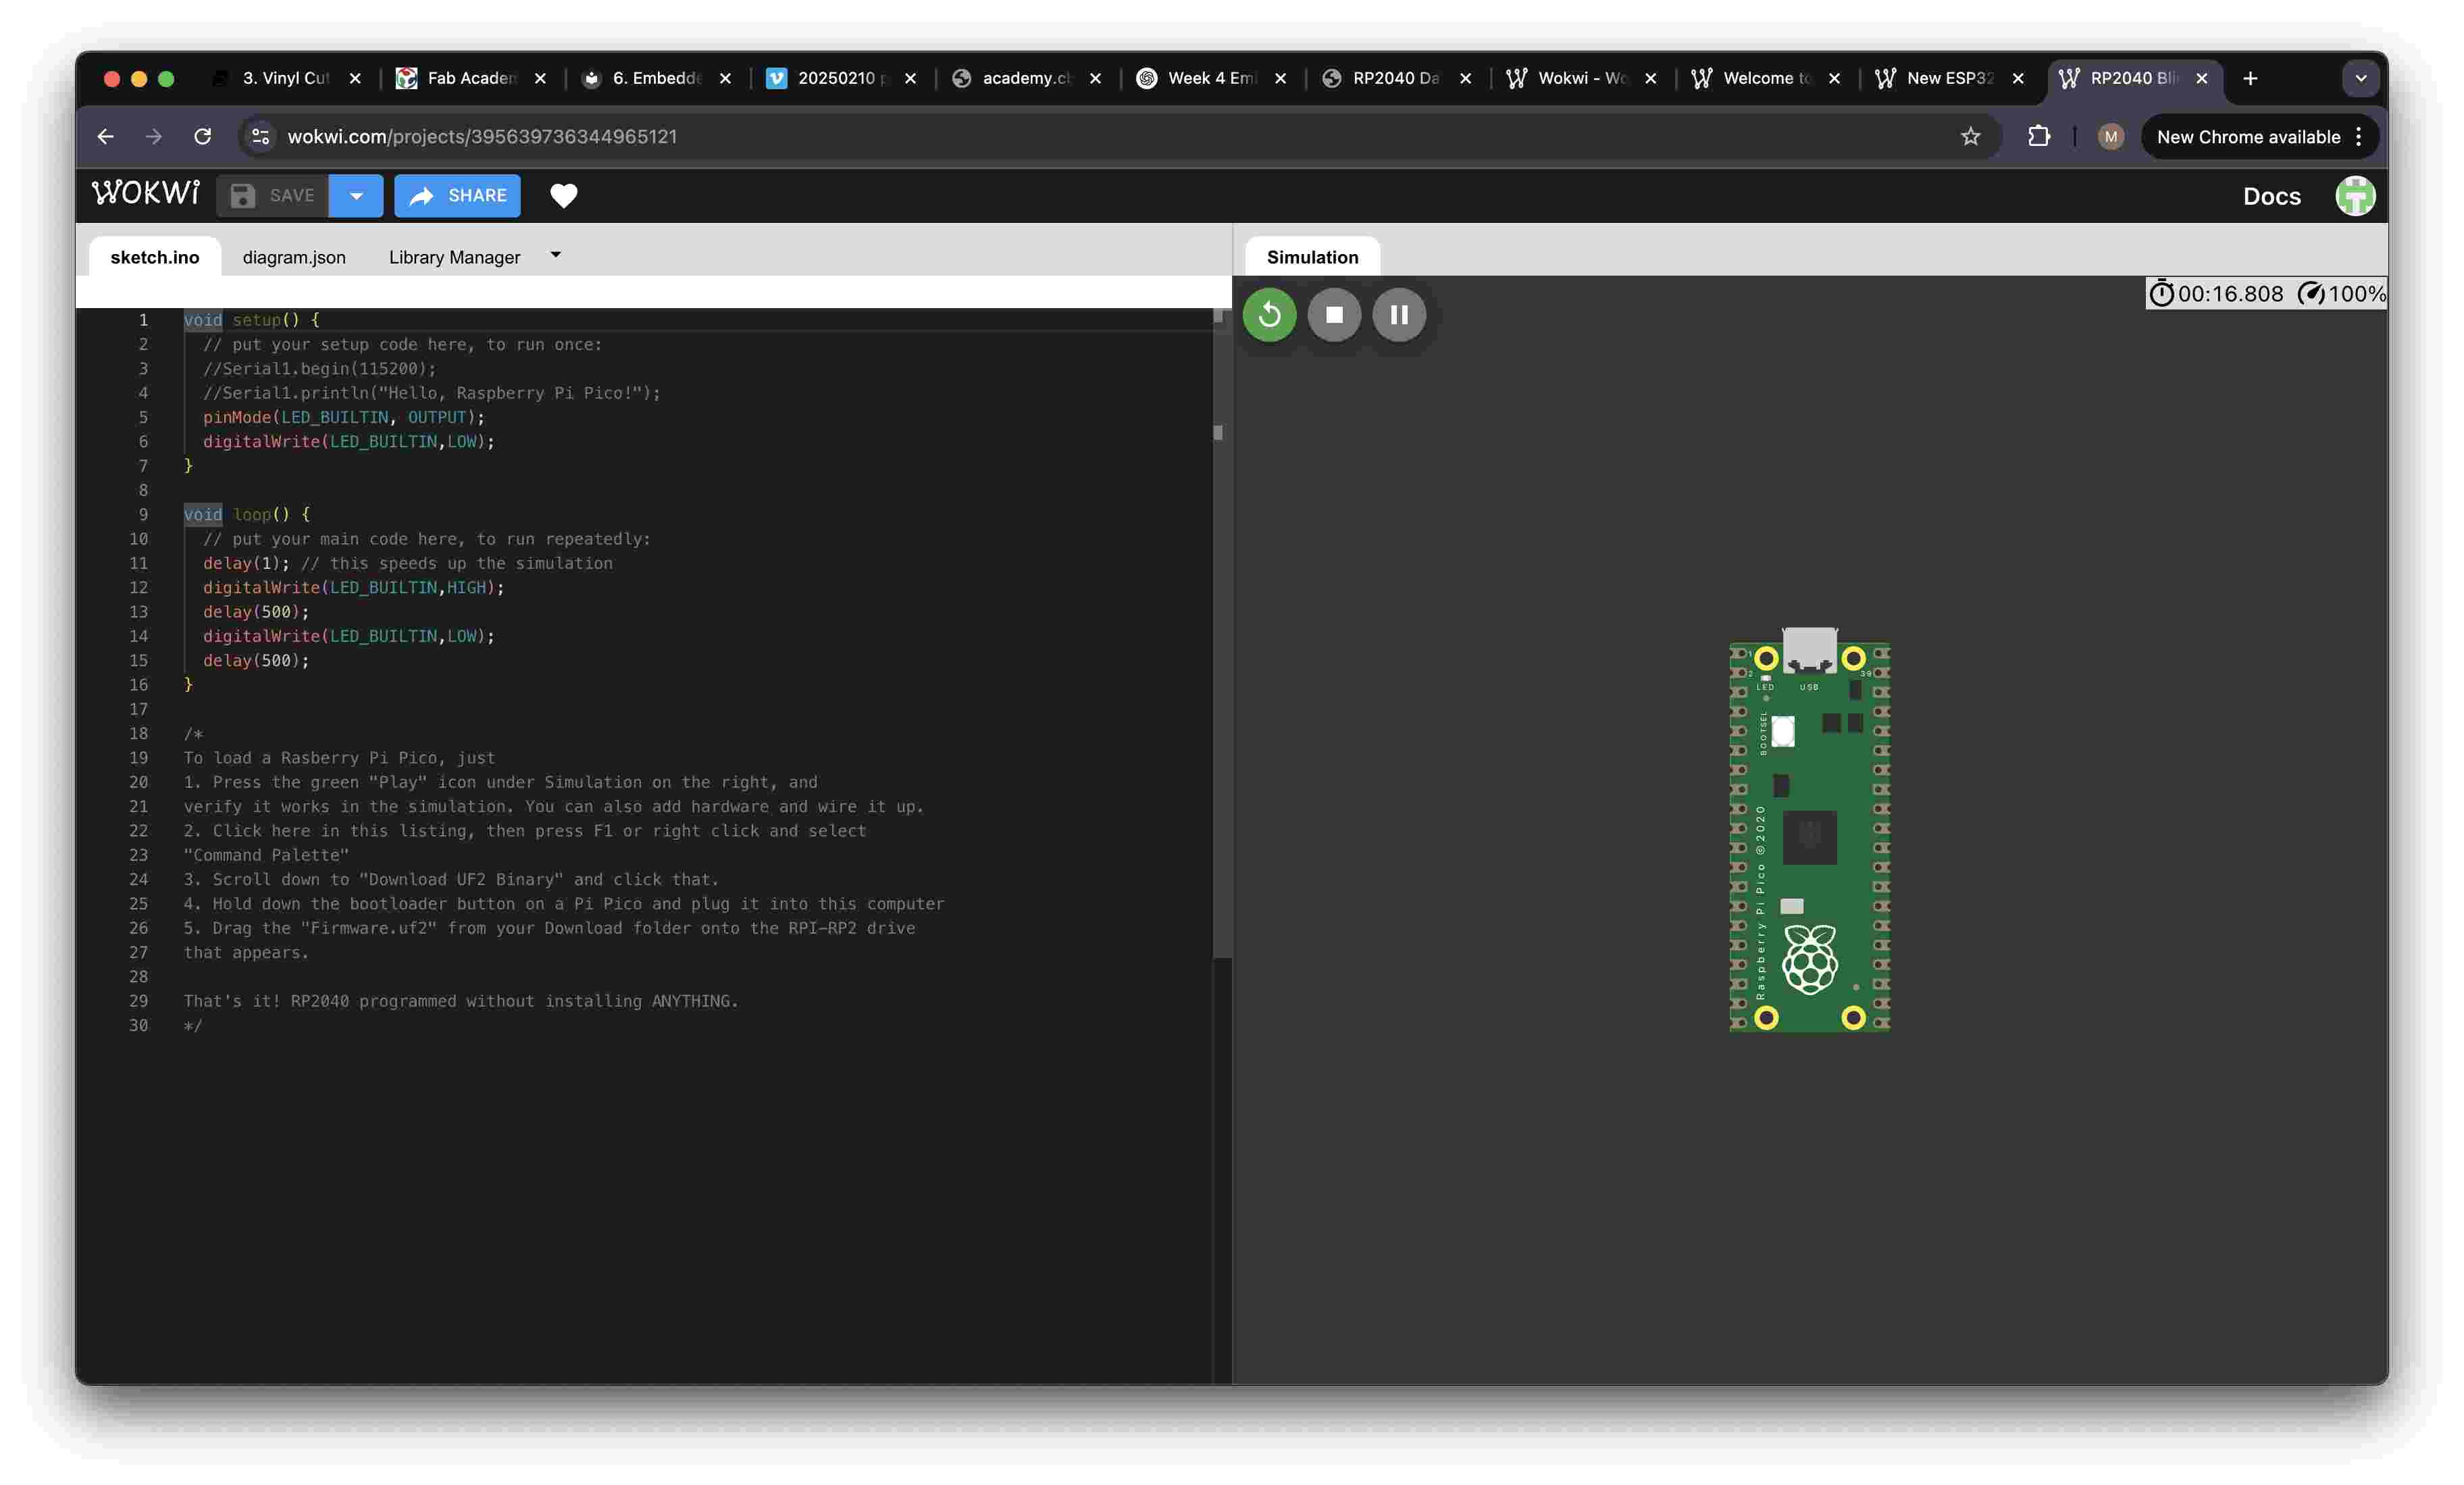The width and height of the screenshot is (2464, 1485).
Task: Switch to the sketch.ino tab
Action: (155, 257)
